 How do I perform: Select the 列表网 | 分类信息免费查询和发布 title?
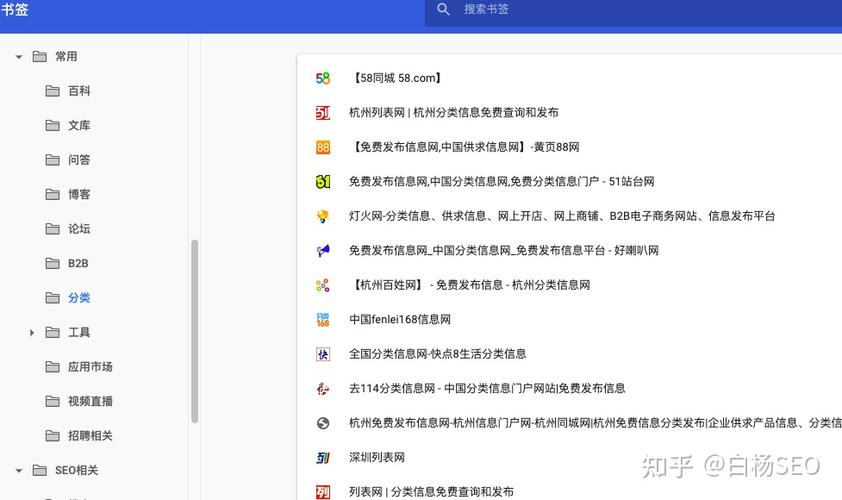tap(431, 492)
